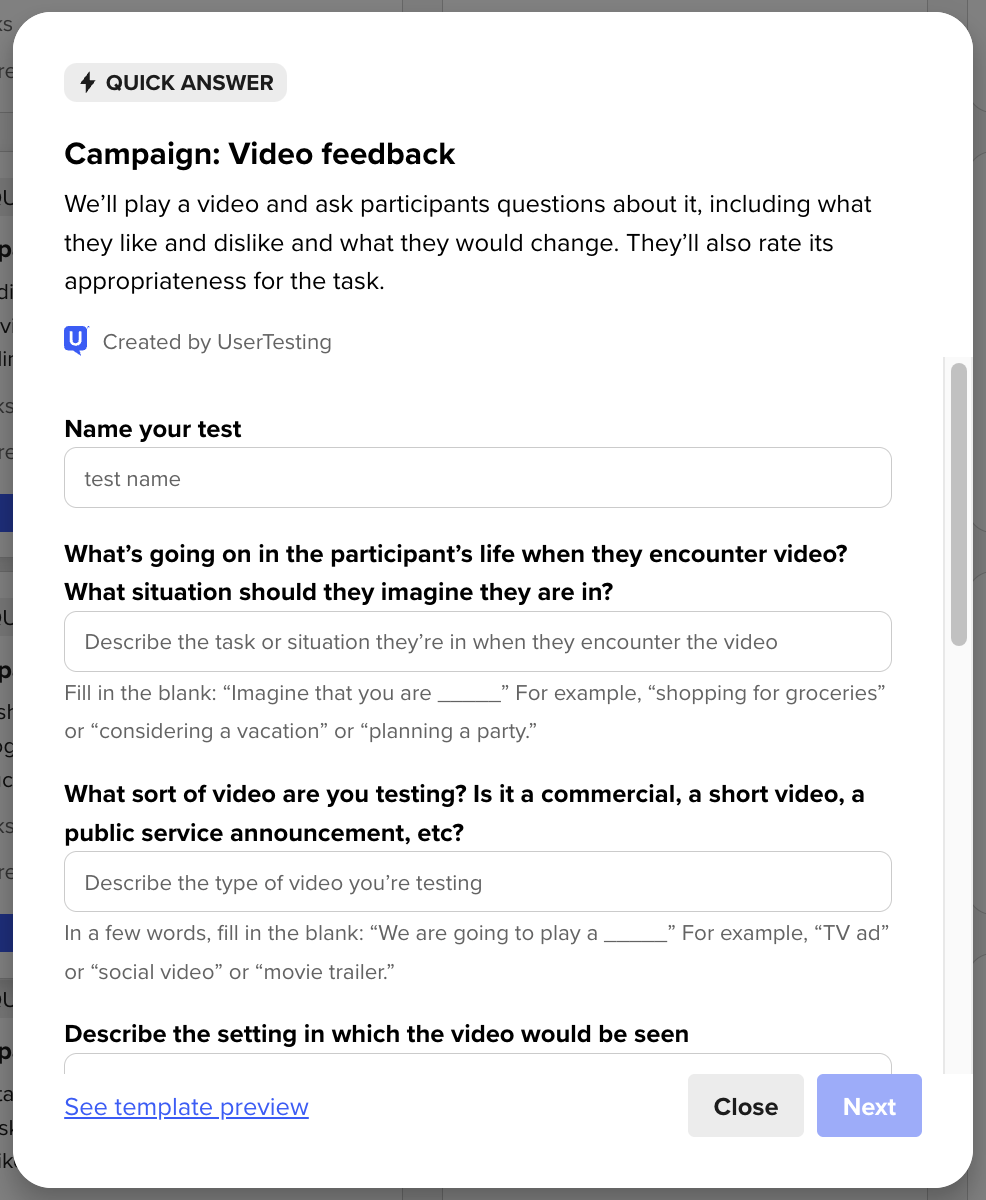This screenshot has width=986, height=1200.
Task: Click the participant situation description field
Action: (477, 642)
